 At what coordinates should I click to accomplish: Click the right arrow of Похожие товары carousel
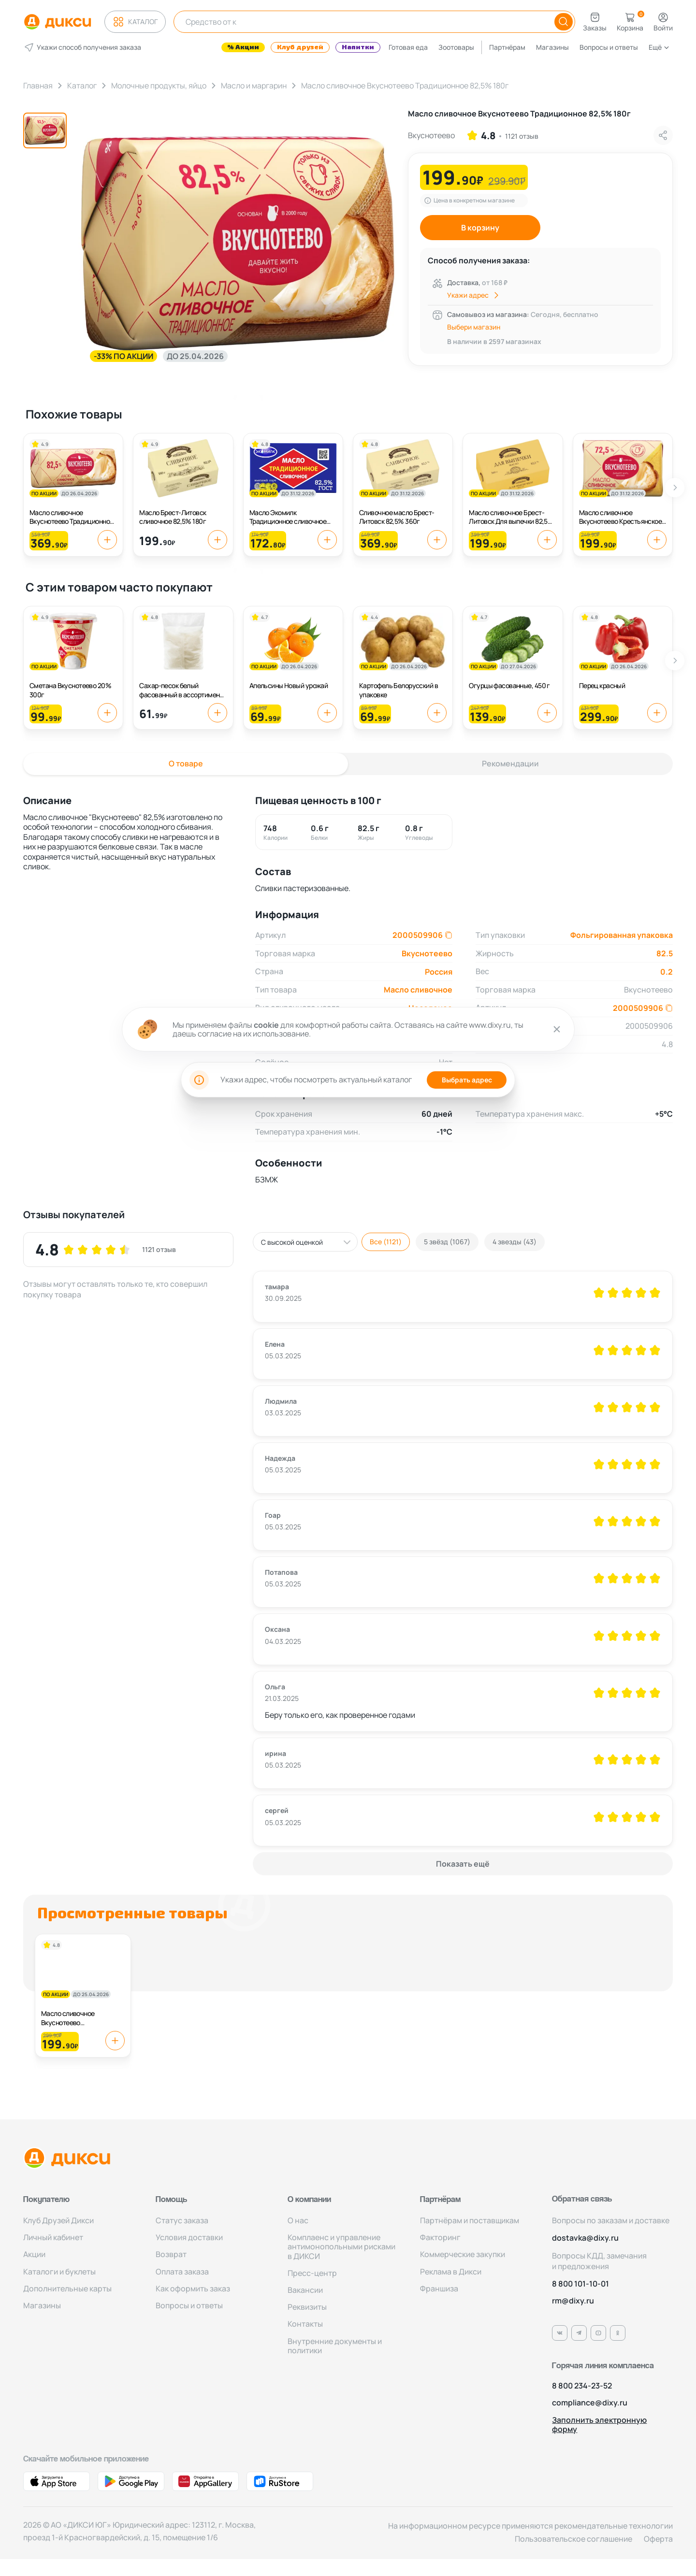click(x=675, y=488)
